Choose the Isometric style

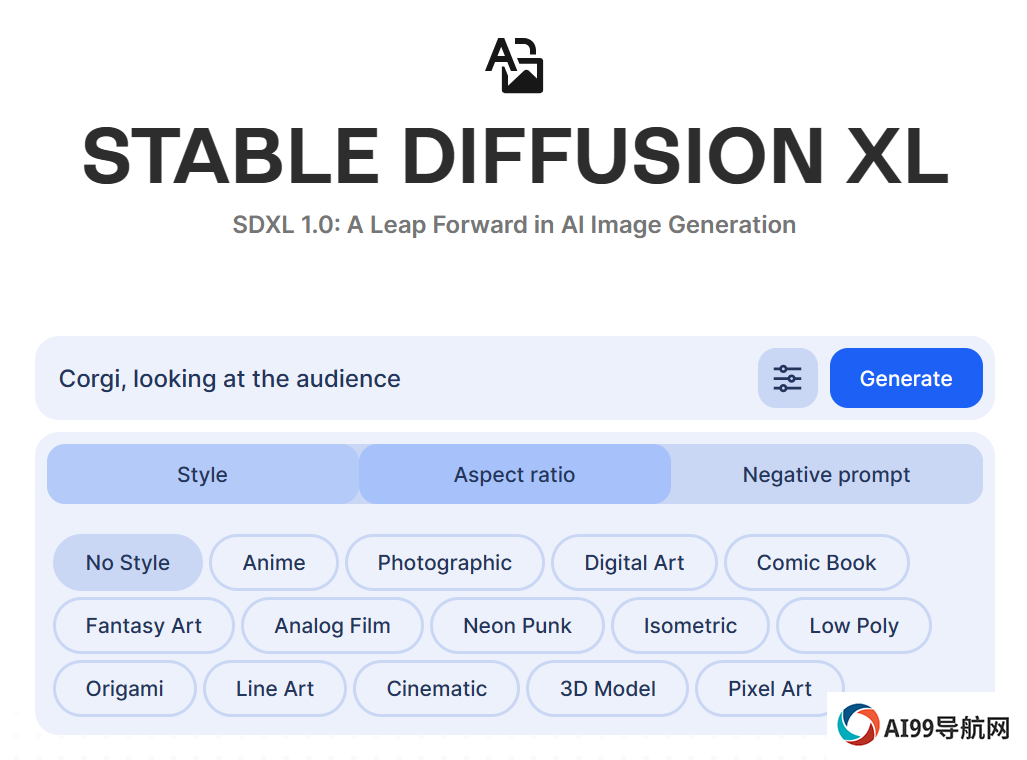point(690,626)
